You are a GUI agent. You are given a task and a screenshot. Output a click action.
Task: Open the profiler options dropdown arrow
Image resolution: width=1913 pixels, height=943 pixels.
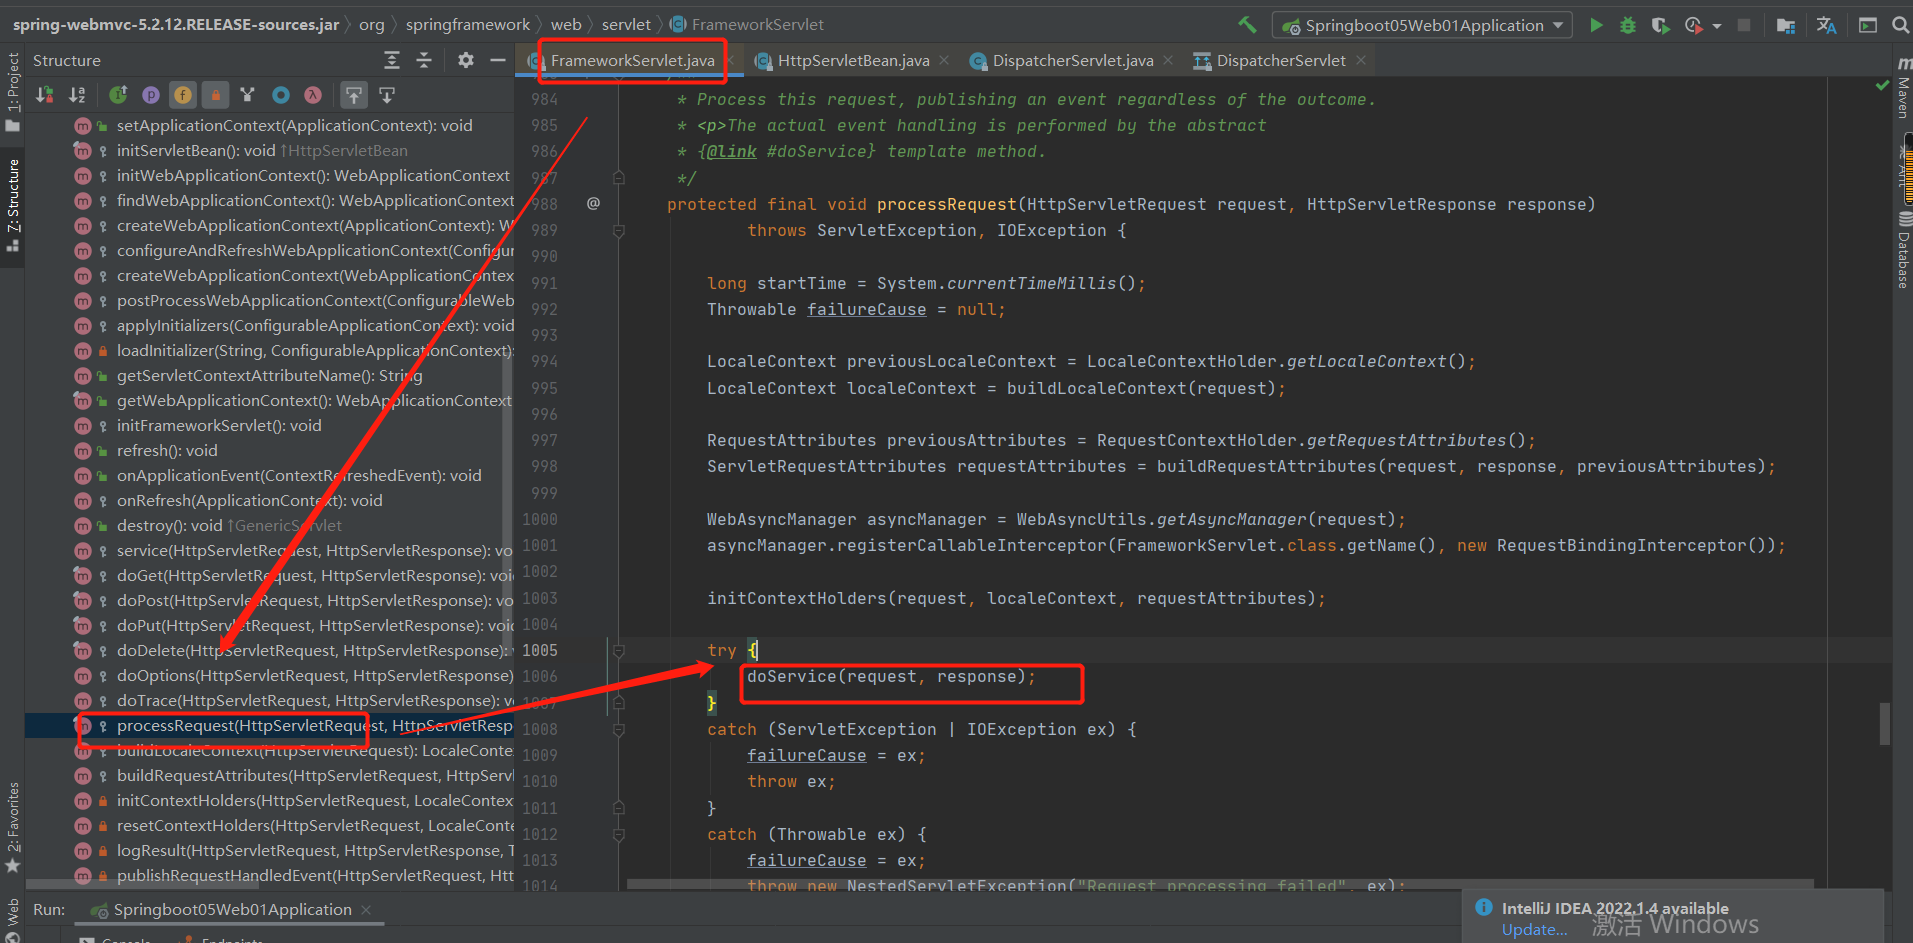point(1717,26)
